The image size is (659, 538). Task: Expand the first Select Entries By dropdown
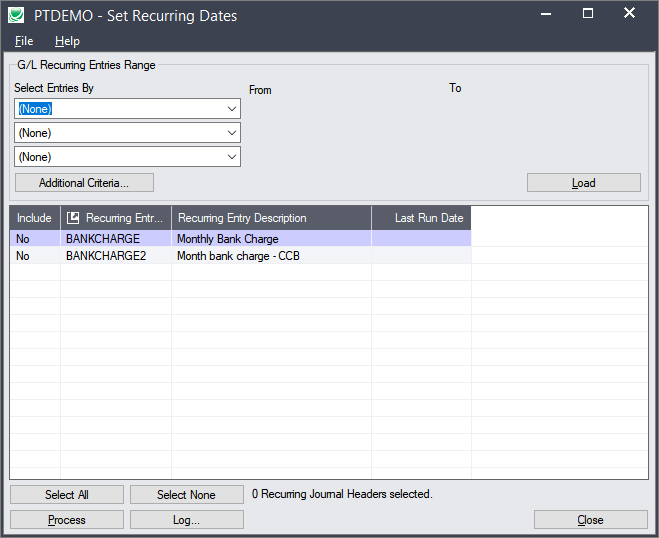[231, 108]
